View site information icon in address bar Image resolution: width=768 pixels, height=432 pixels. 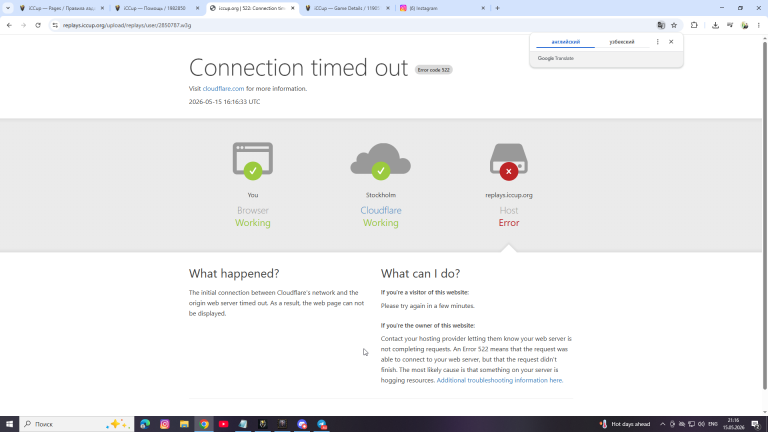click(55, 25)
